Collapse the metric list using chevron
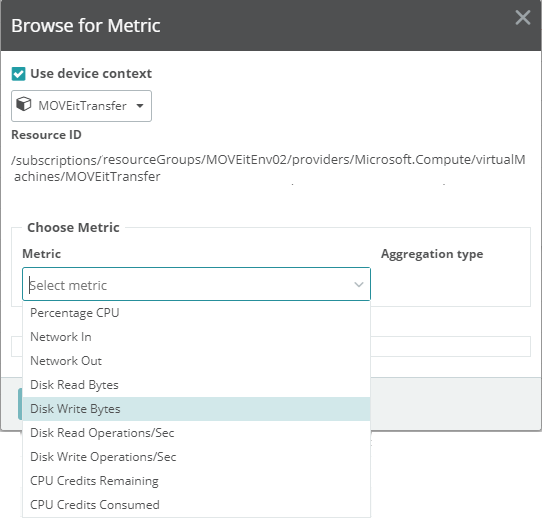This screenshot has width=542, height=519. click(359, 285)
